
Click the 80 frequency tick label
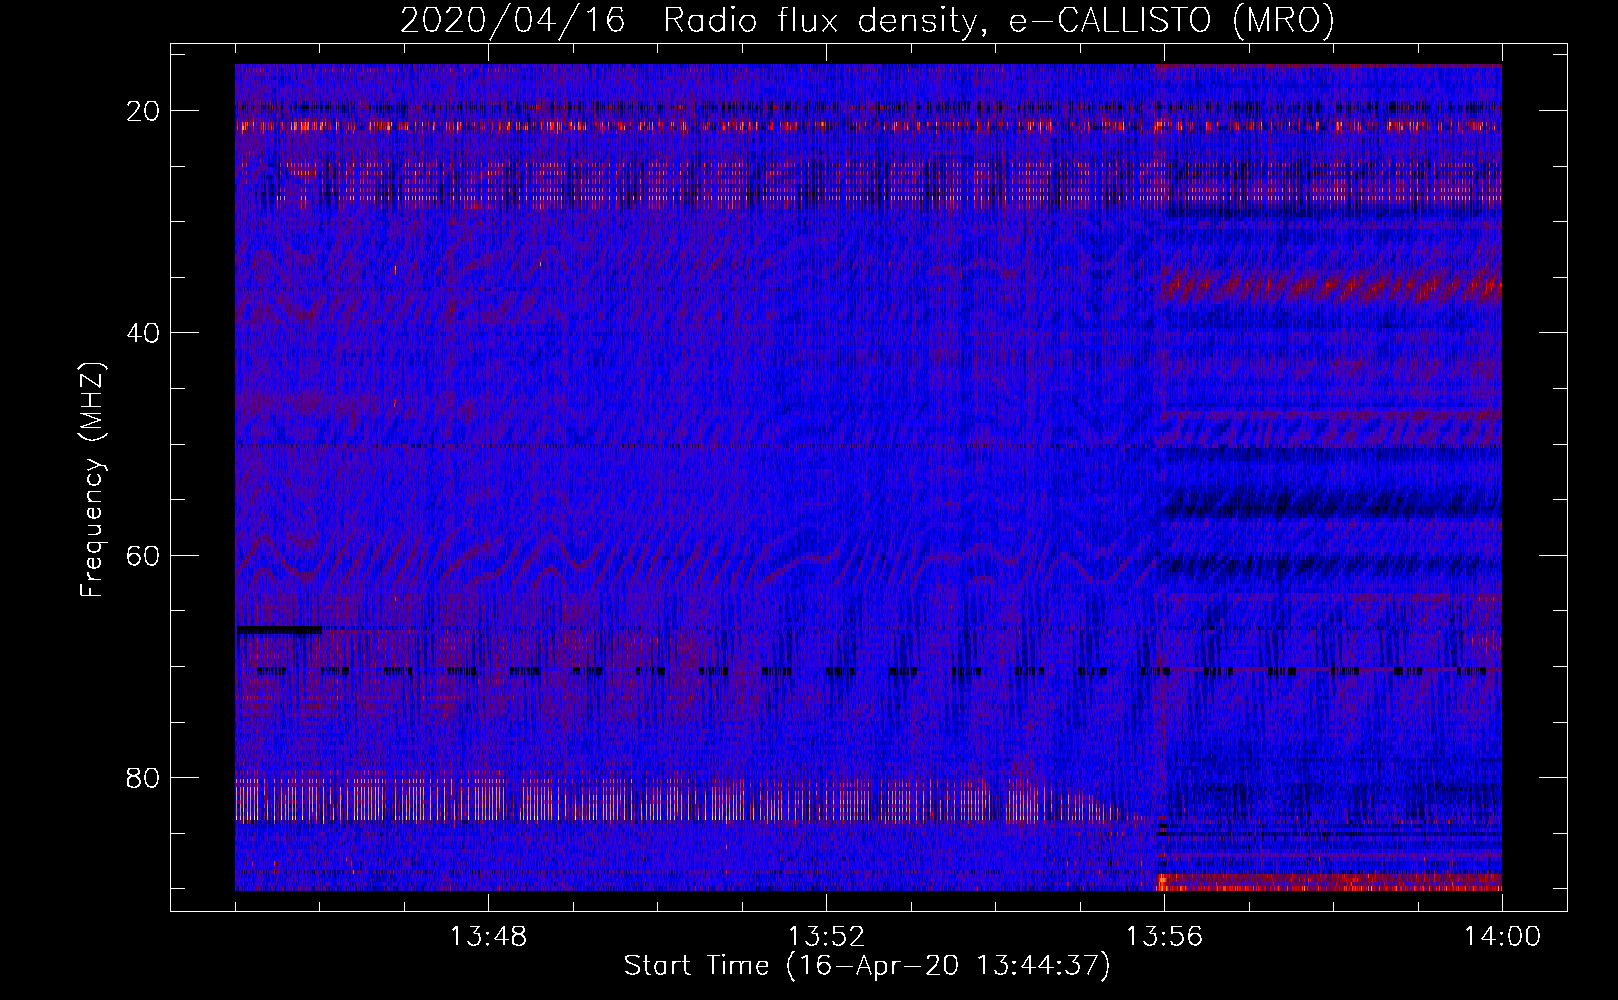143,777
